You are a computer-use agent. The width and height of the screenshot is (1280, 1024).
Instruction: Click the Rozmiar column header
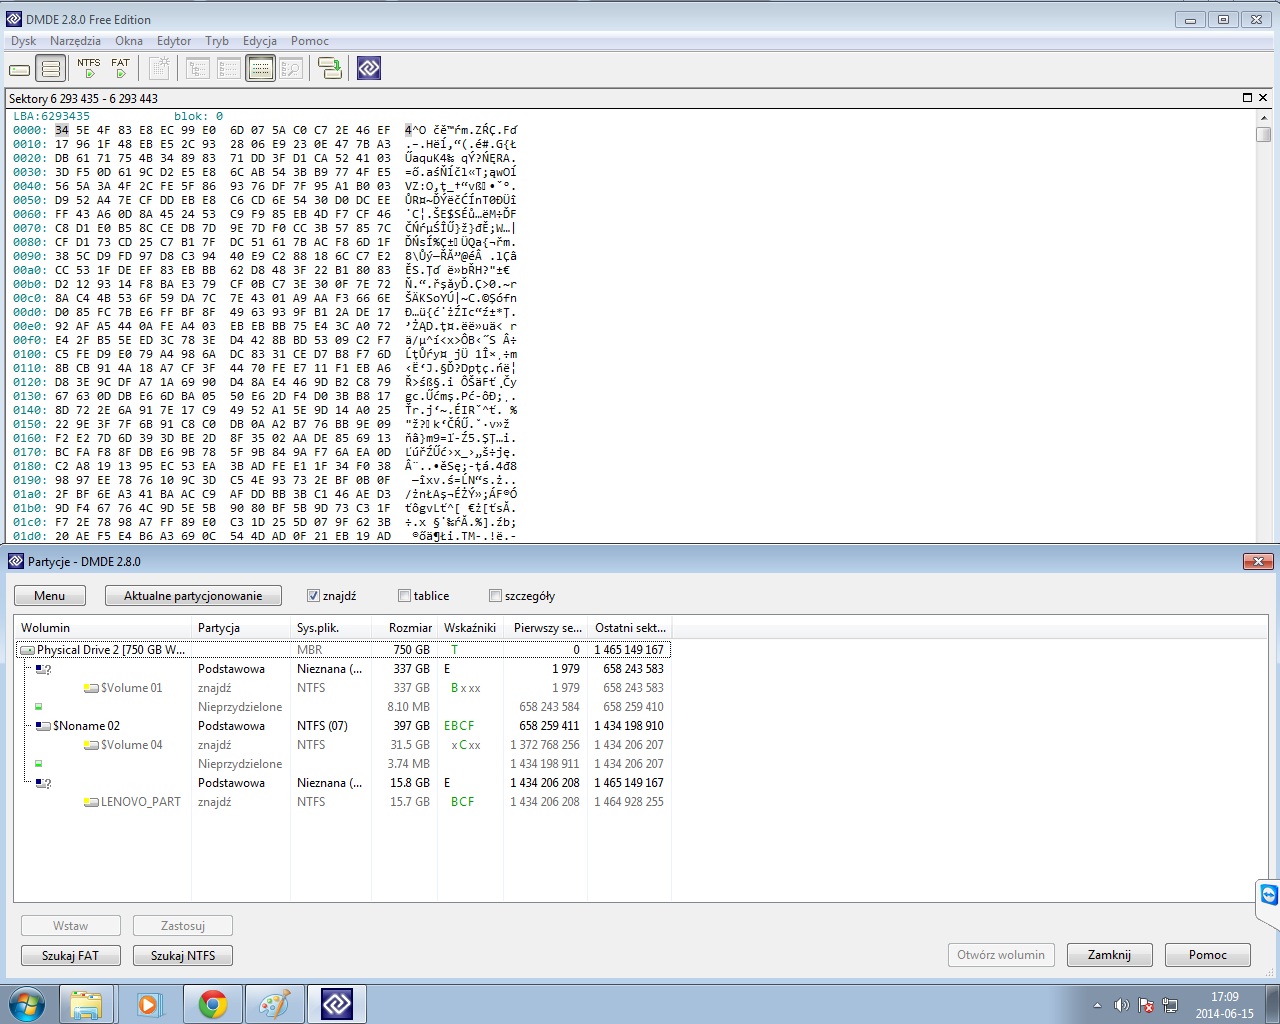(405, 628)
